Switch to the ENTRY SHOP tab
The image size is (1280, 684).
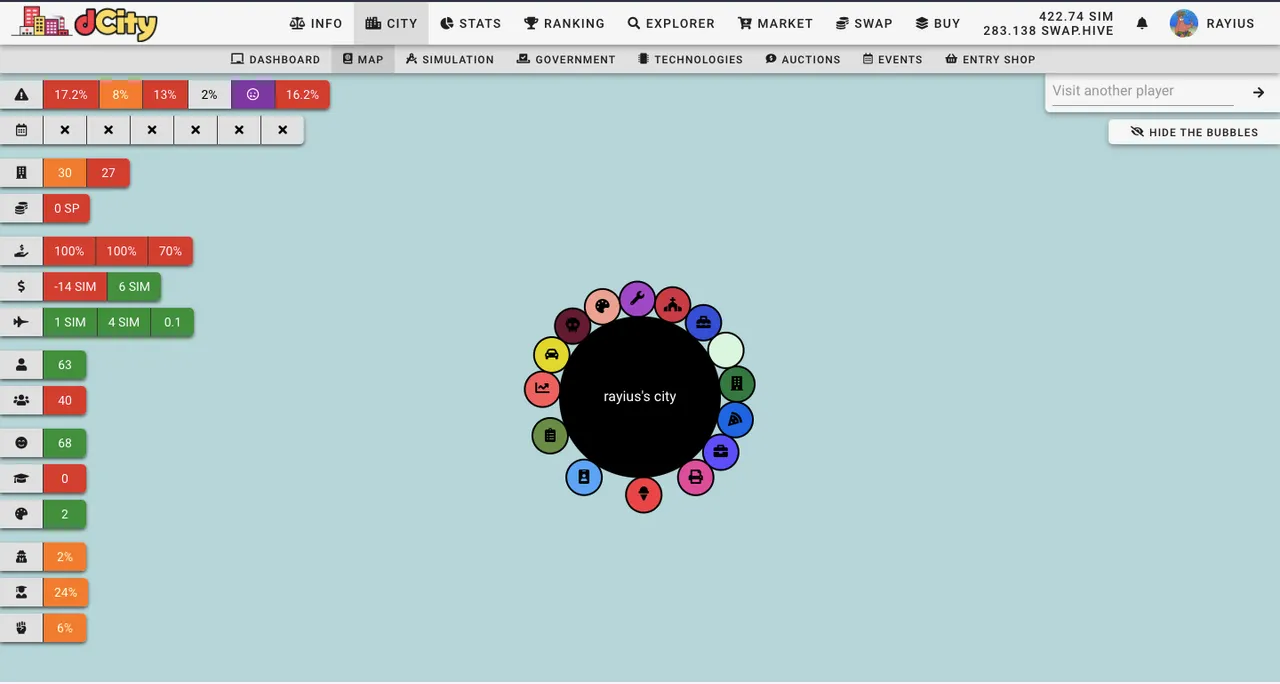[x=990, y=59]
